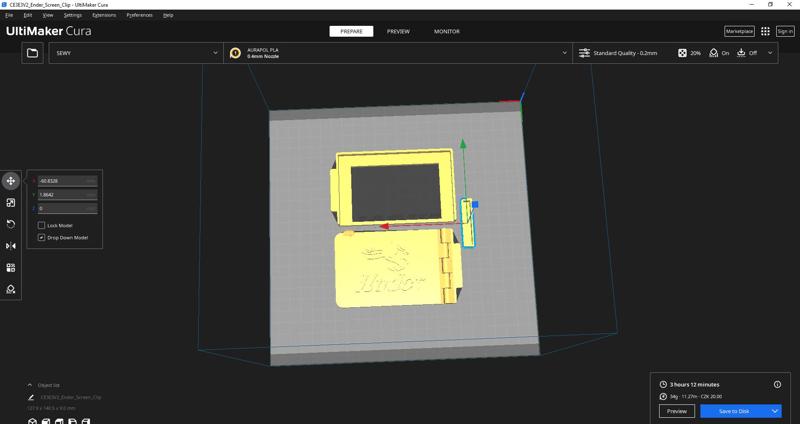Open the Preferences menu
The width and height of the screenshot is (800, 424).
coord(139,15)
